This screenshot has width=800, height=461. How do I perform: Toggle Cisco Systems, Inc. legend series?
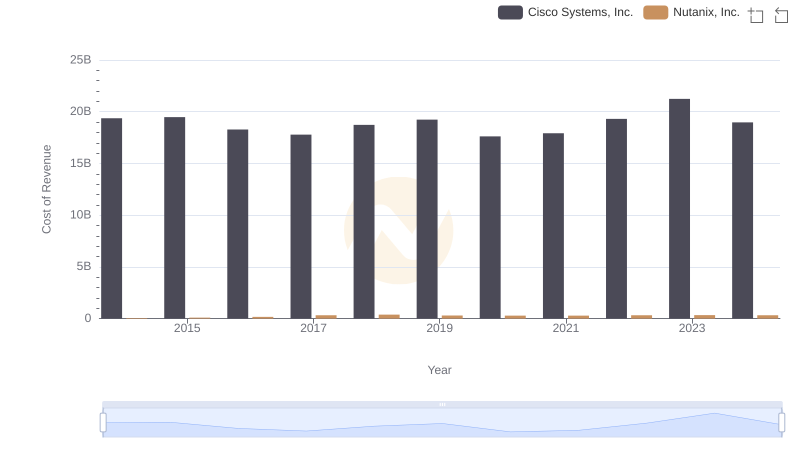pyautogui.click(x=565, y=12)
